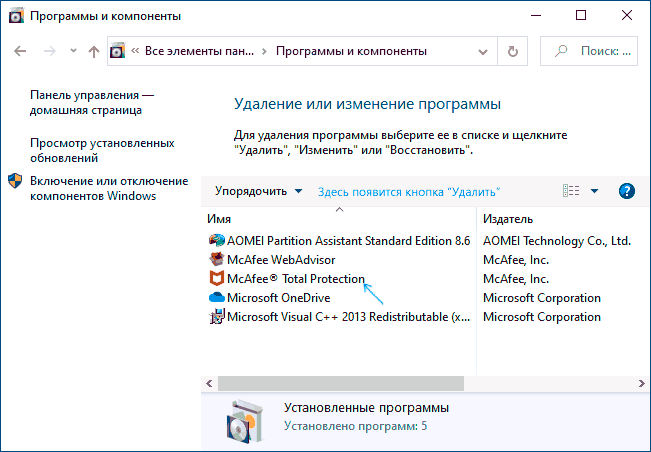This screenshot has width=651, height=452.
Task: Click the Forward navigation arrow
Action: click(x=49, y=51)
